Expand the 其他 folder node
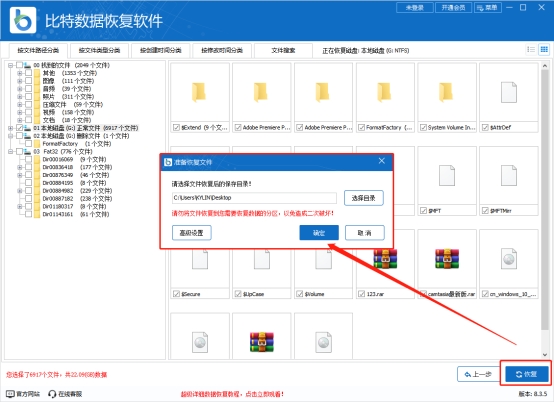 point(20,73)
